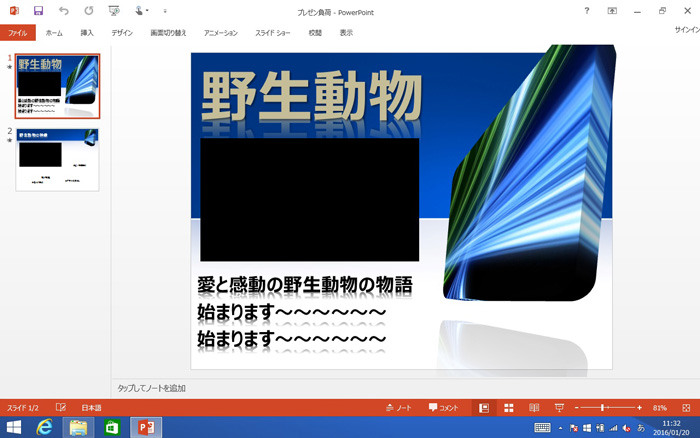Screen dimensions: 700x438
Task: Toggle touch/mouse mode icon
Action: coord(141,11)
